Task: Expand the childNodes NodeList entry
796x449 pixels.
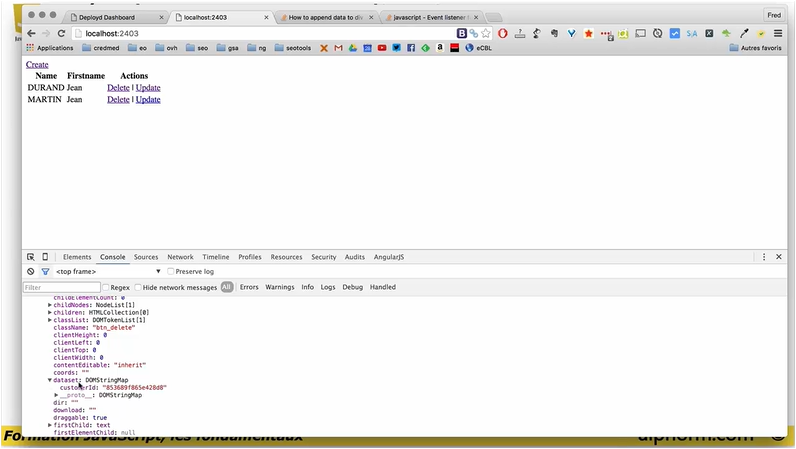Action: tap(50, 305)
